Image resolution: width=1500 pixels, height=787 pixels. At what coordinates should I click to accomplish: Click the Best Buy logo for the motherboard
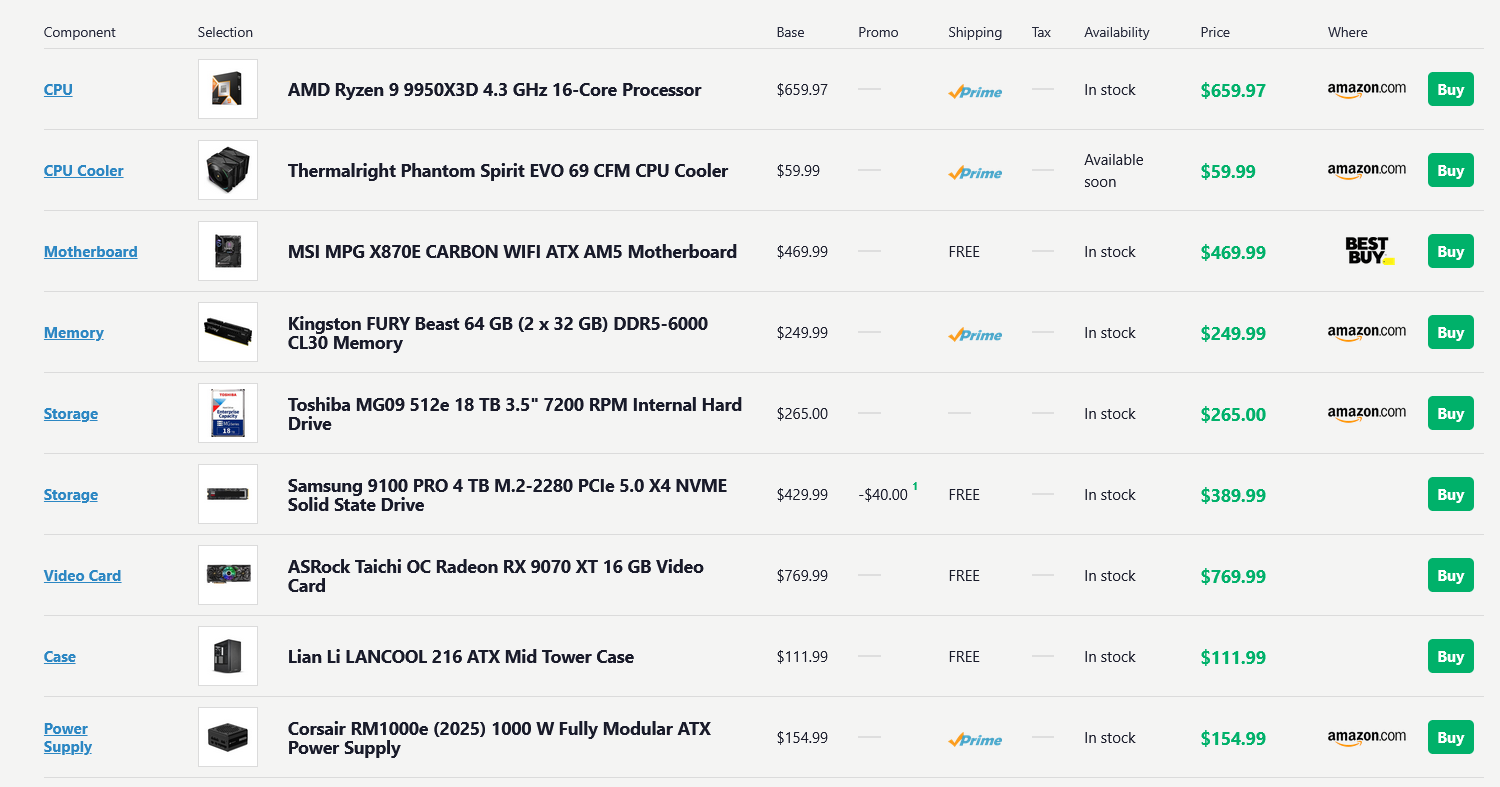(1369, 251)
